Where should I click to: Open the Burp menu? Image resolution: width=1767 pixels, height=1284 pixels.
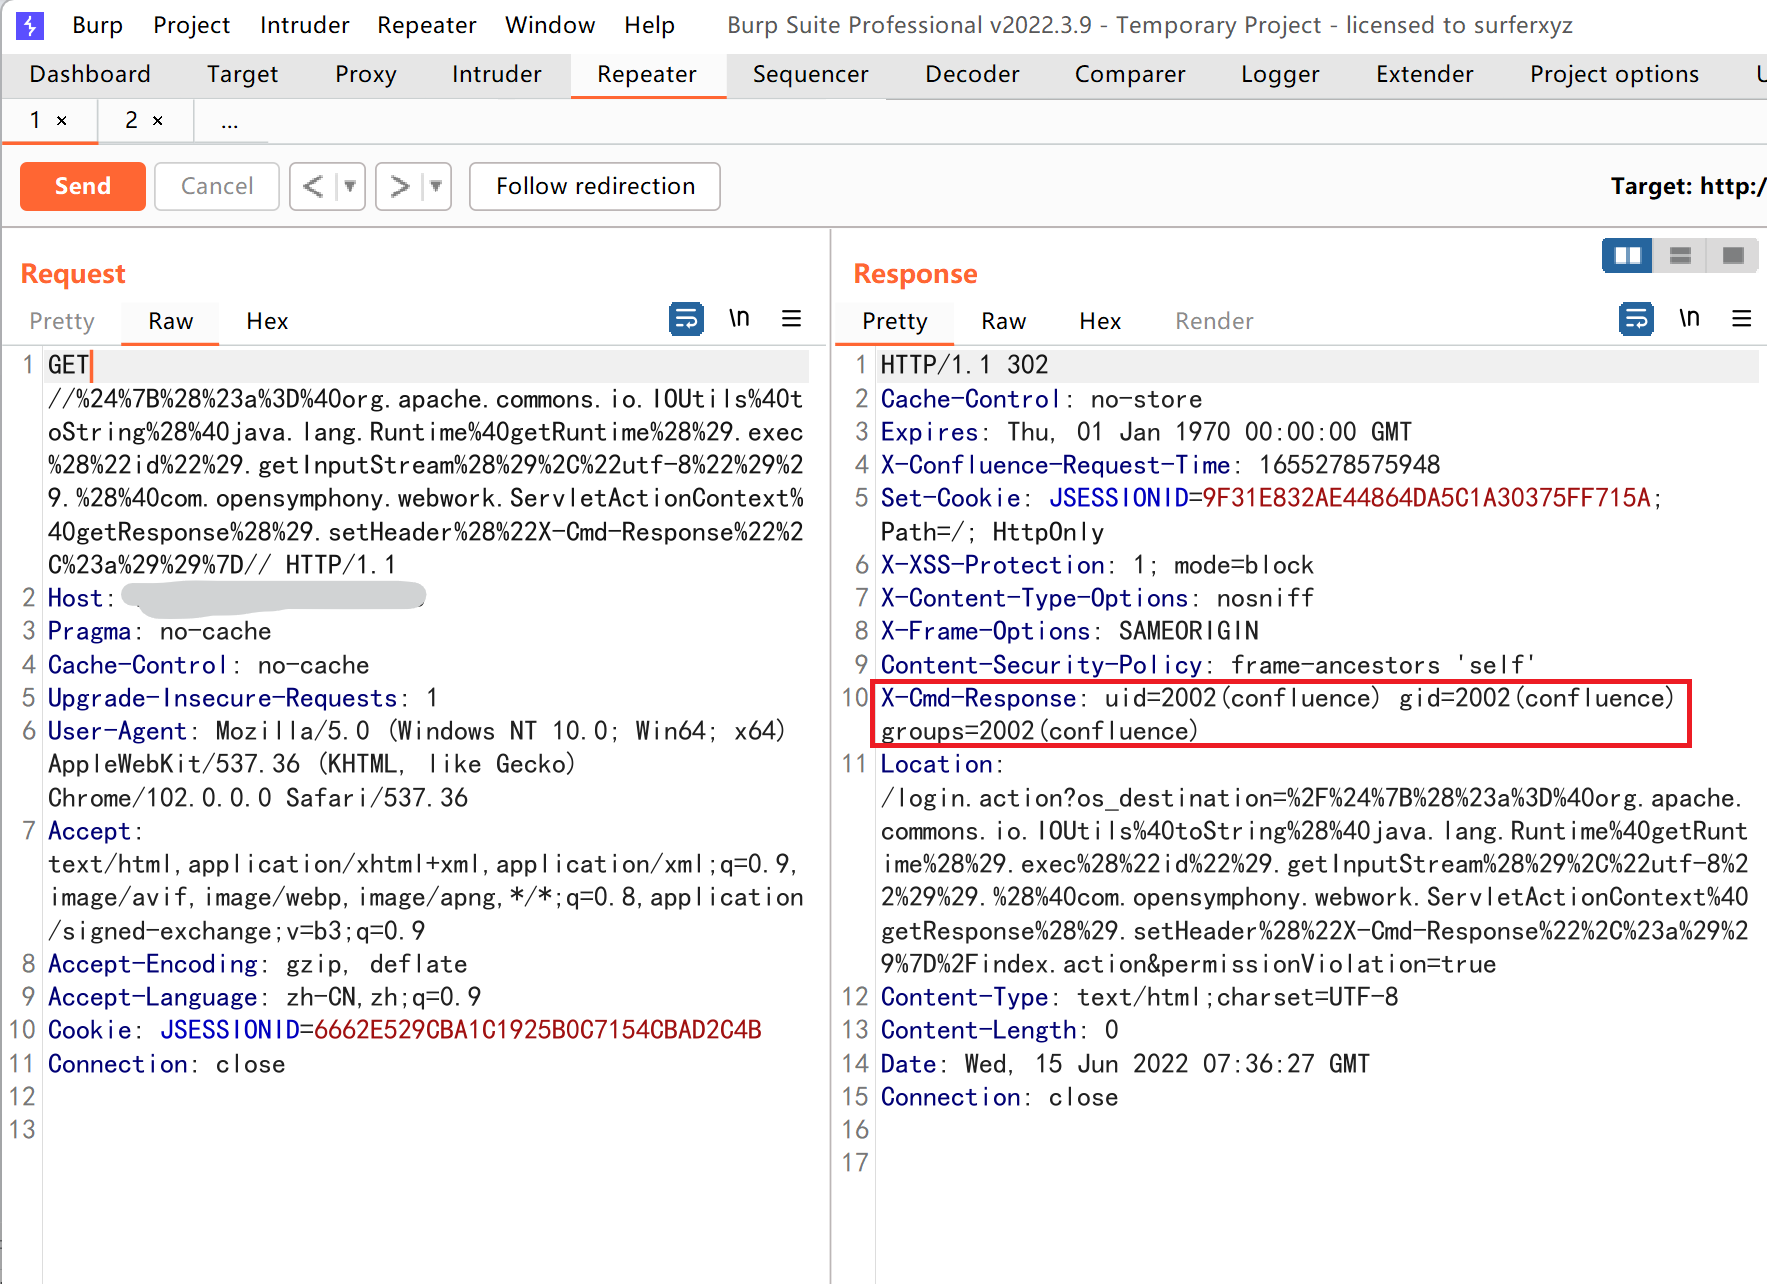tap(98, 25)
